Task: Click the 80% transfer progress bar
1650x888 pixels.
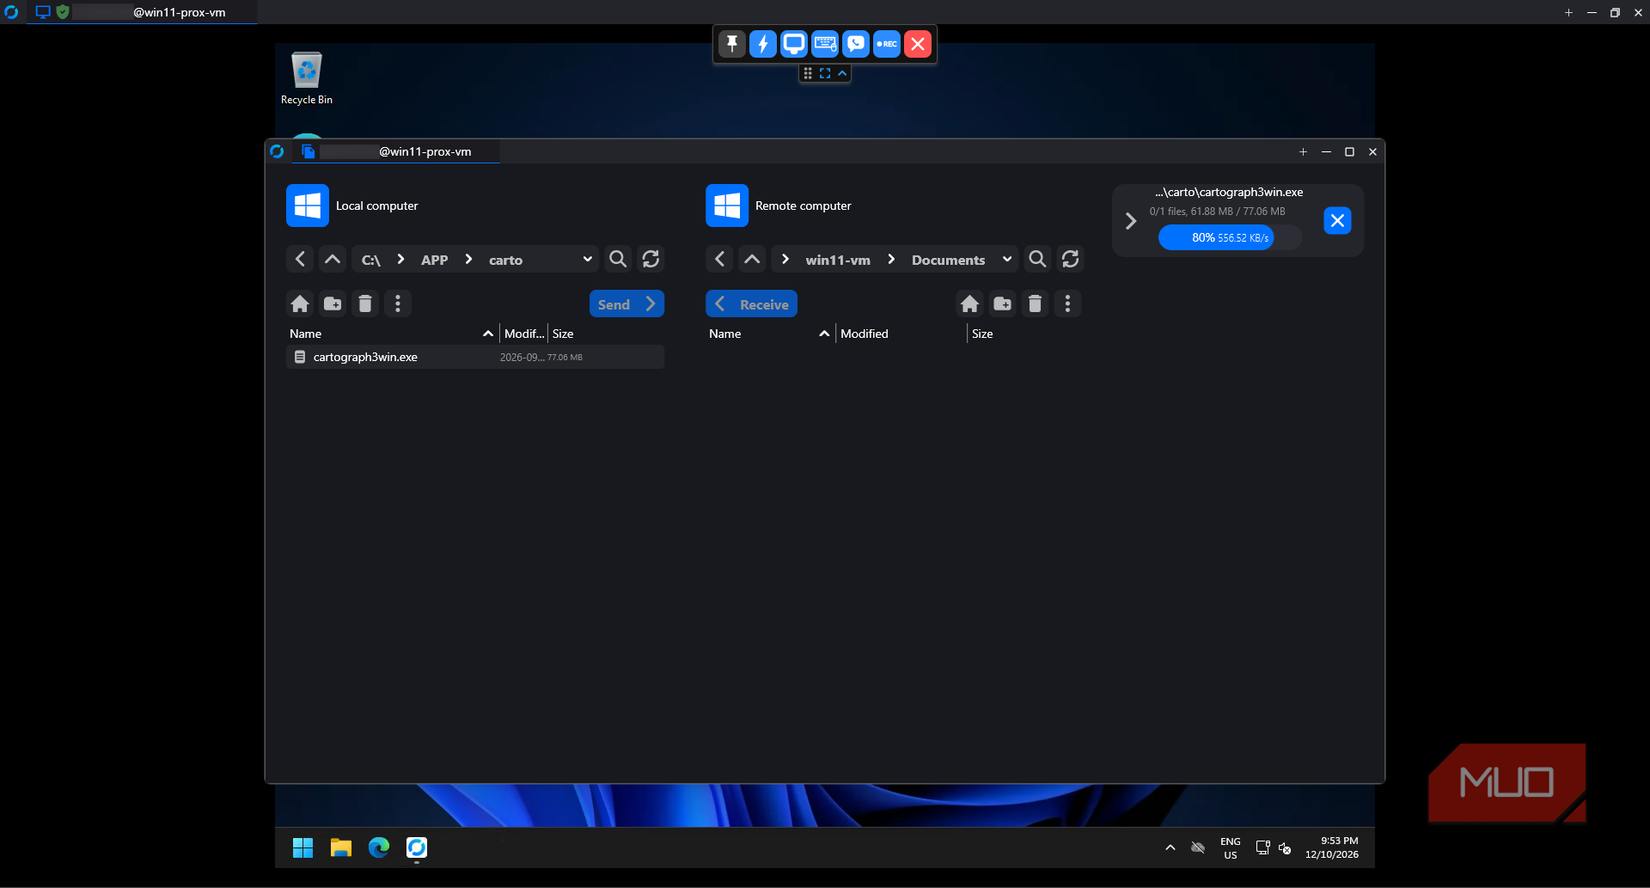Action: click(x=1230, y=237)
